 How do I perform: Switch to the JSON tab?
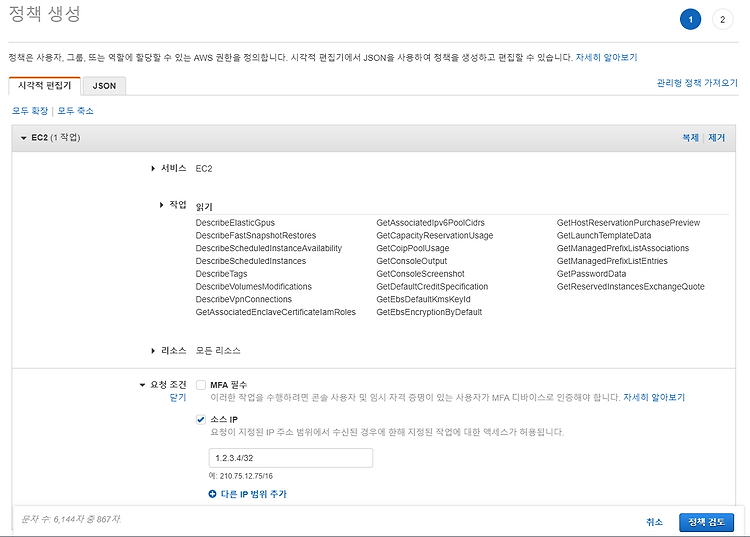pyautogui.click(x=104, y=86)
